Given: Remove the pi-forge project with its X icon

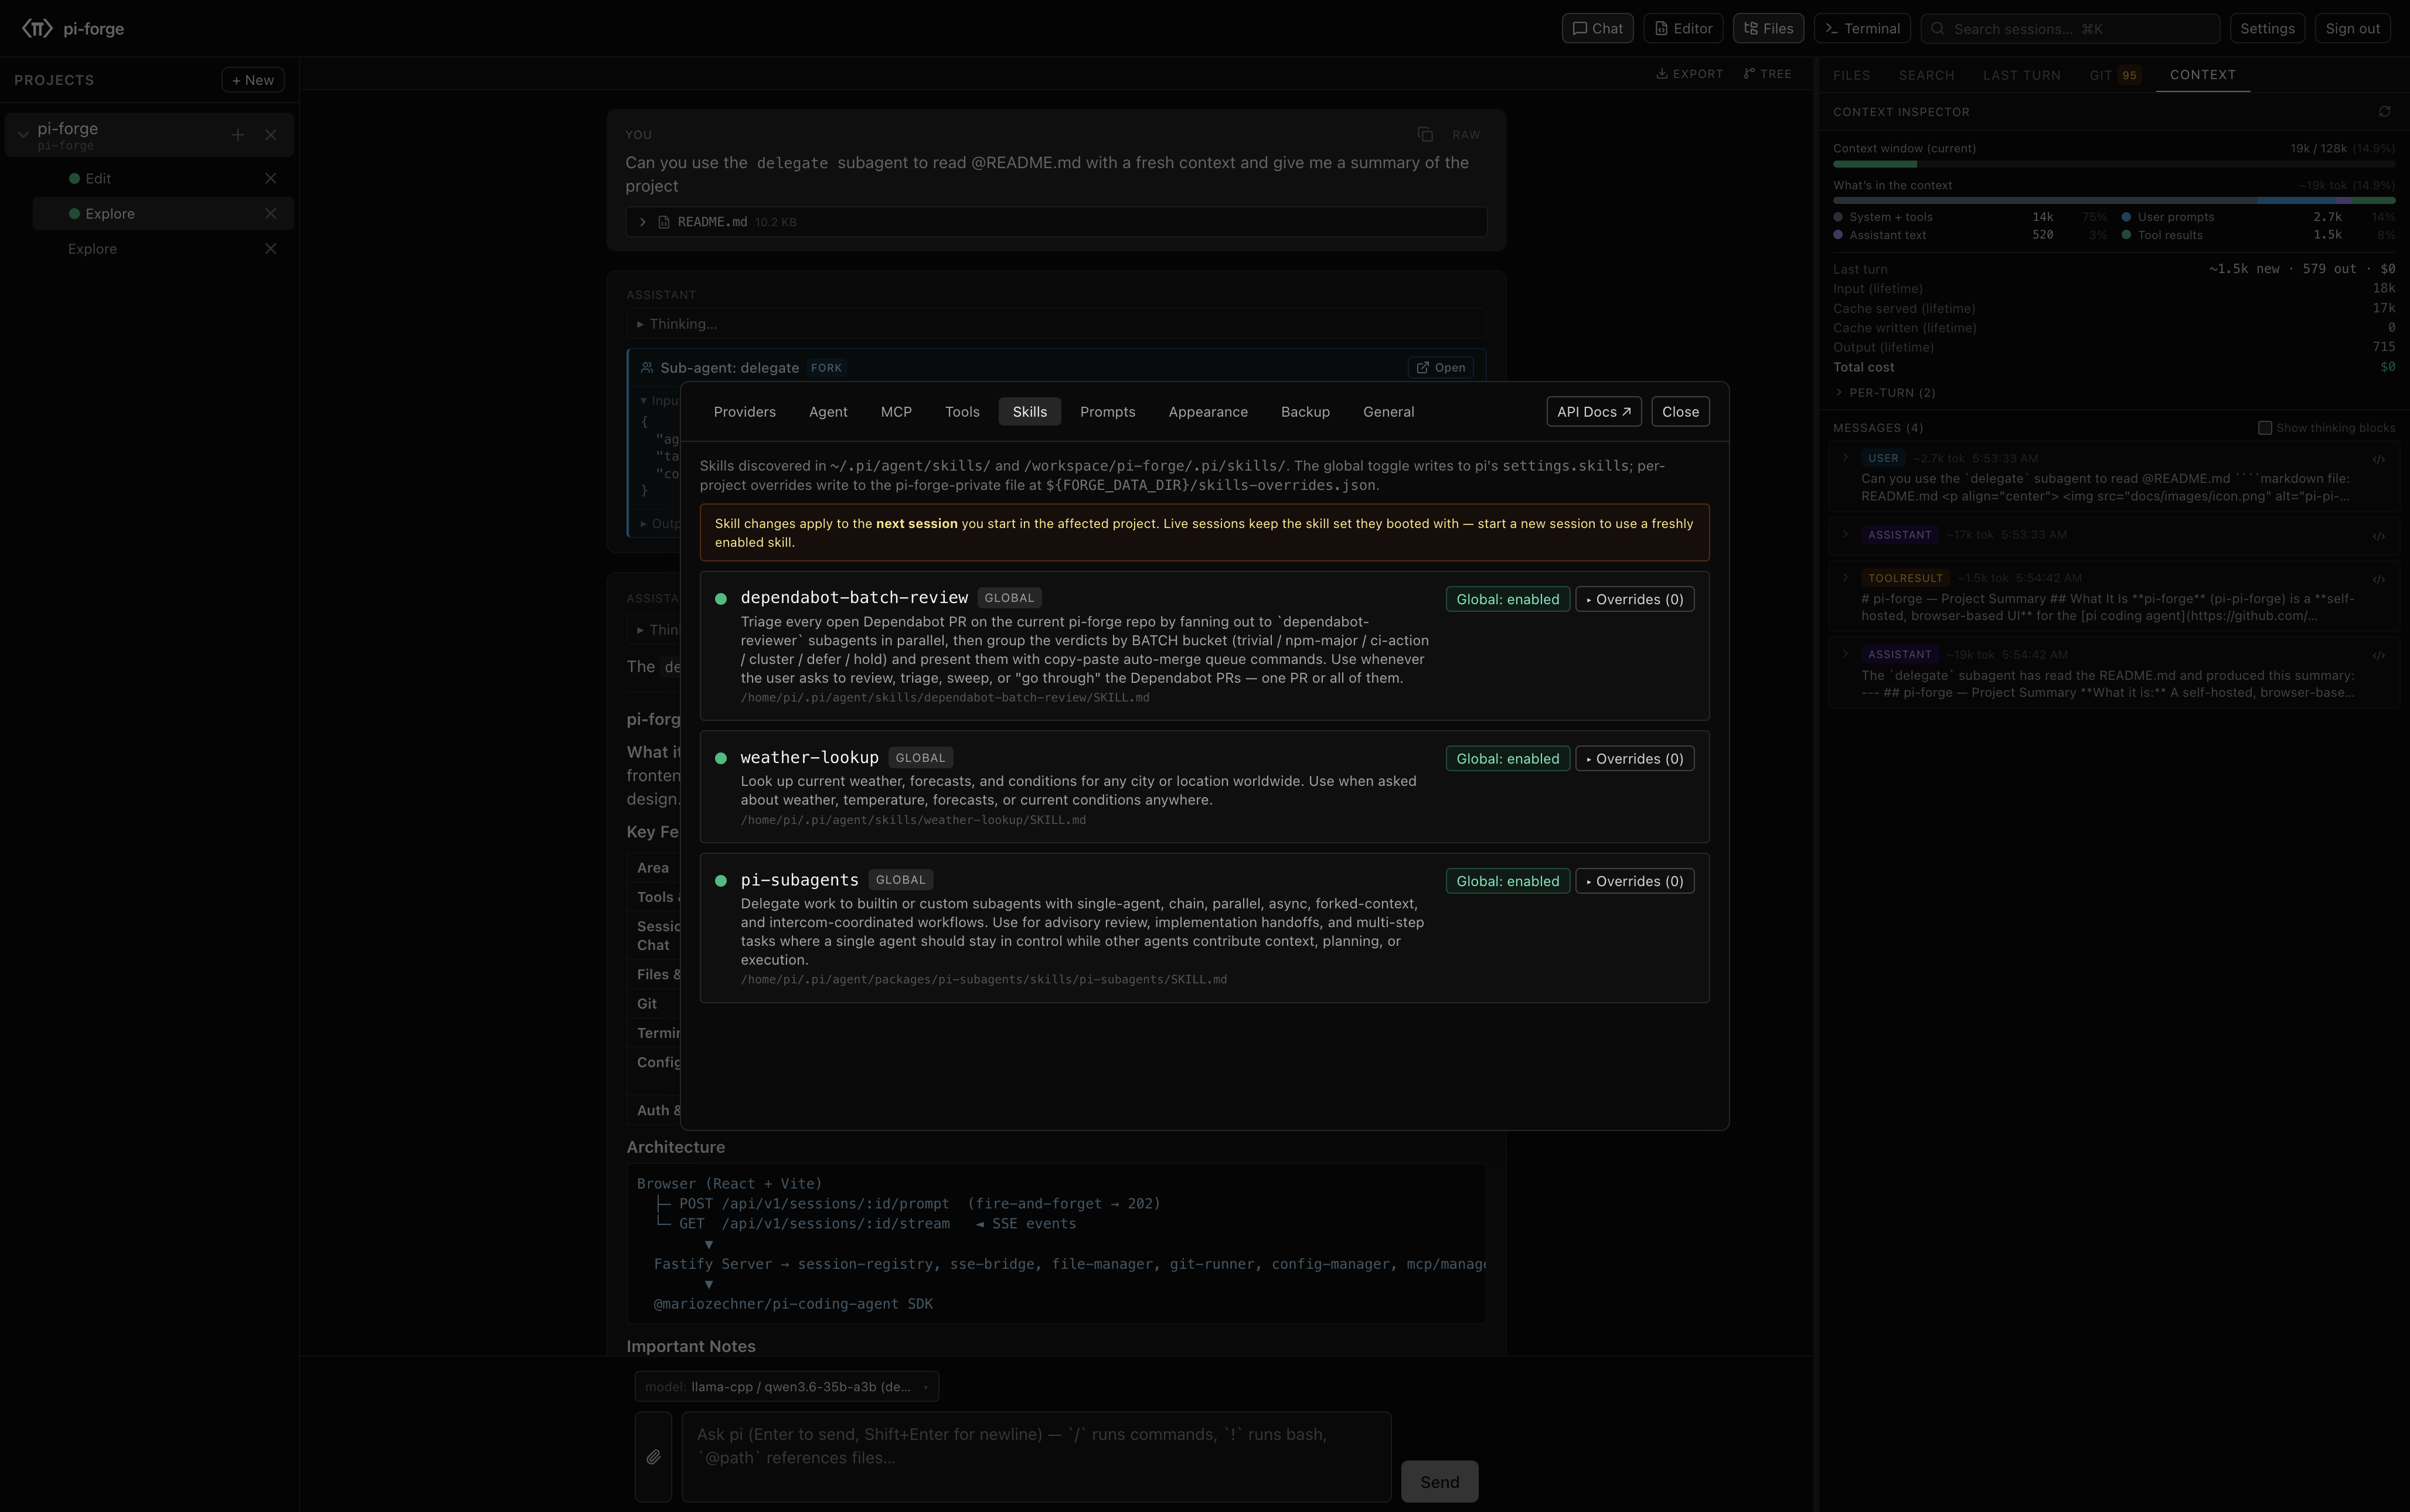Looking at the screenshot, I should [271, 135].
